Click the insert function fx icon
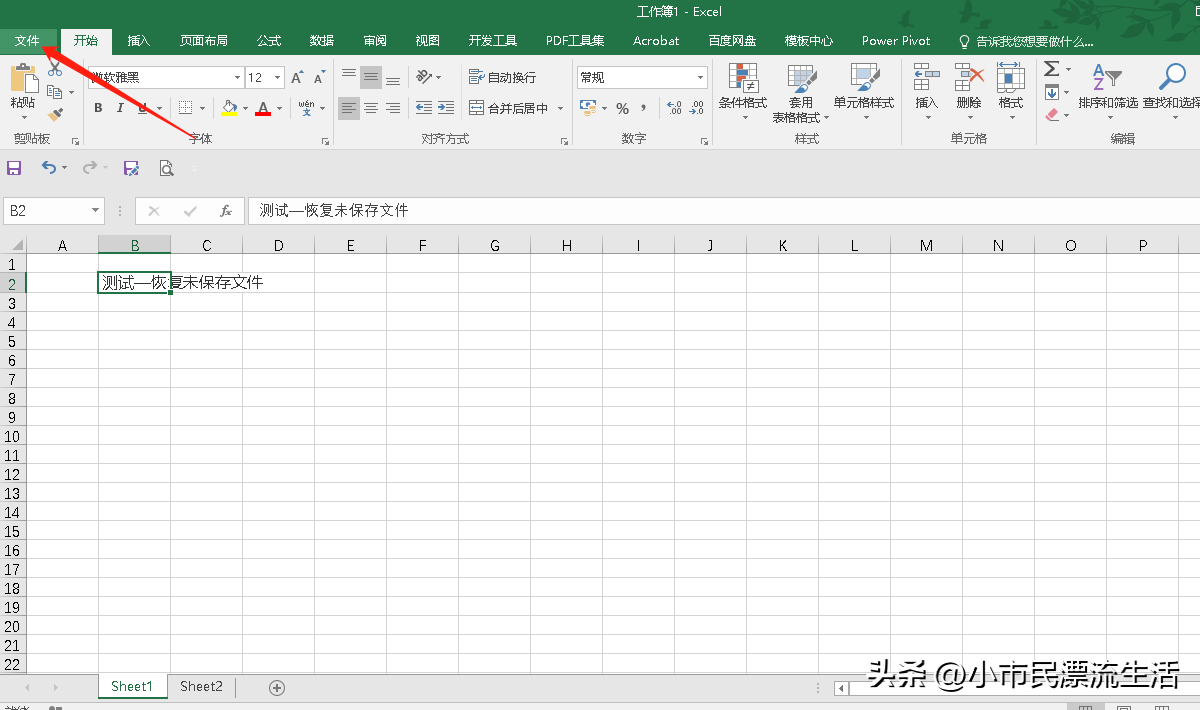The height and width of the screenshot is (710, 1200). 226,211
